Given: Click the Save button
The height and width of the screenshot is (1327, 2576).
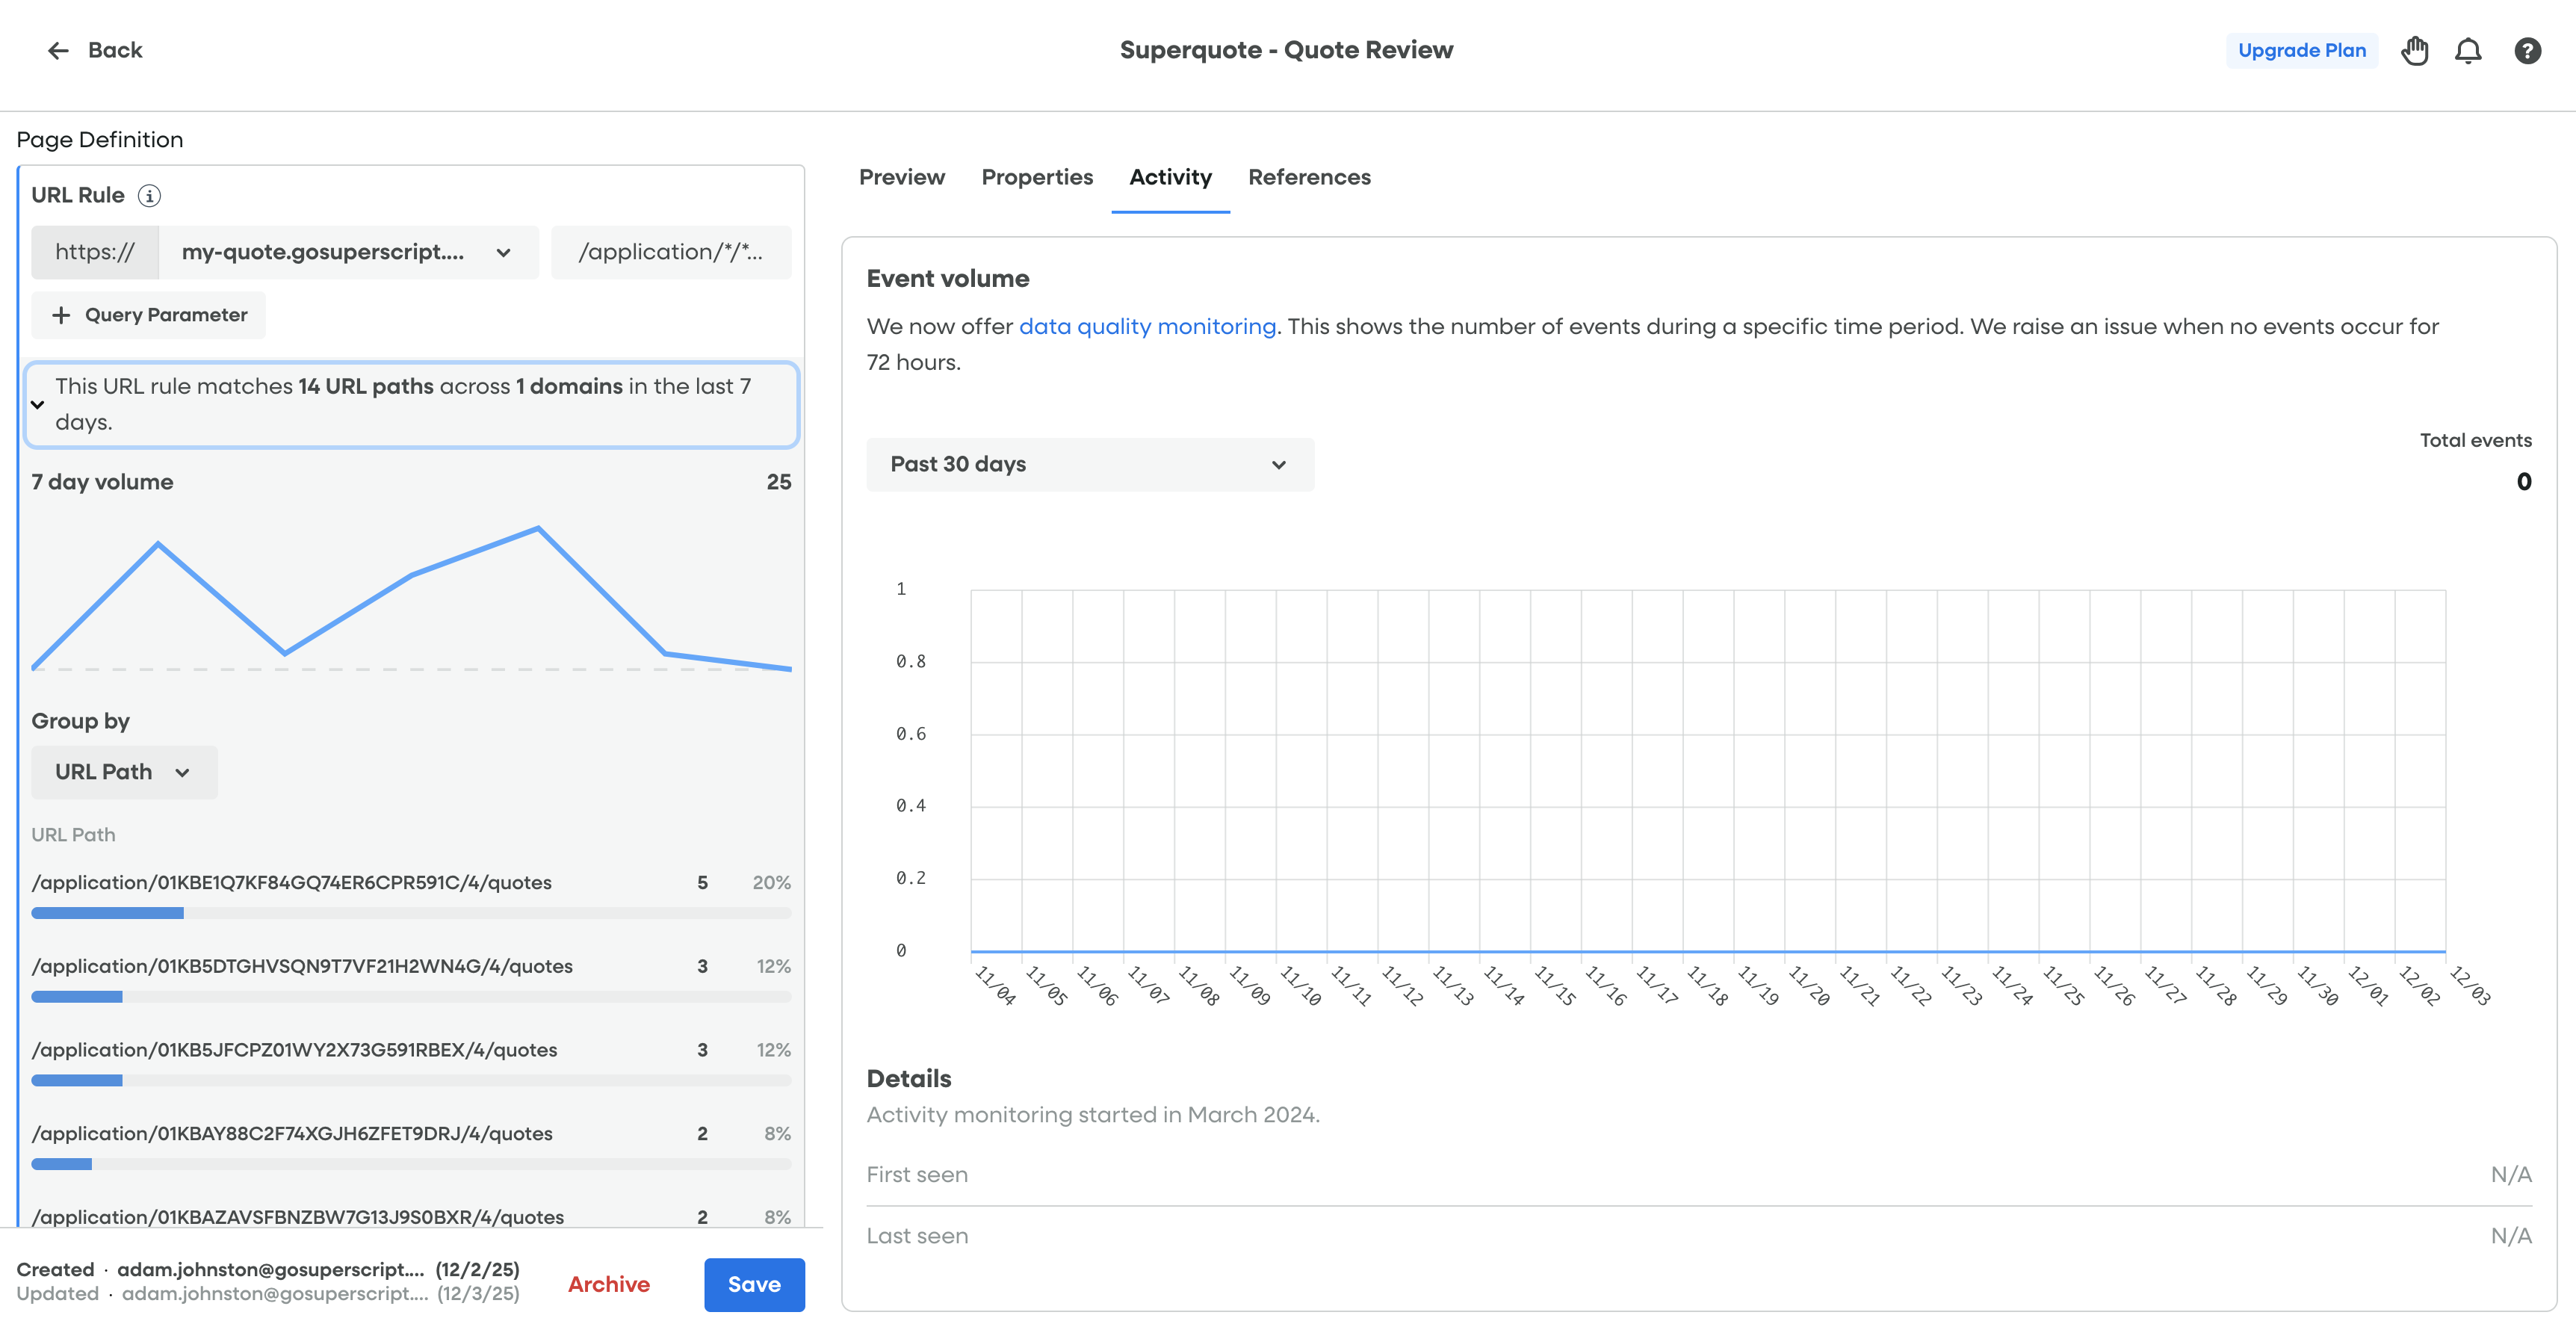Looking at the screenshot, I should point(753,1285).
